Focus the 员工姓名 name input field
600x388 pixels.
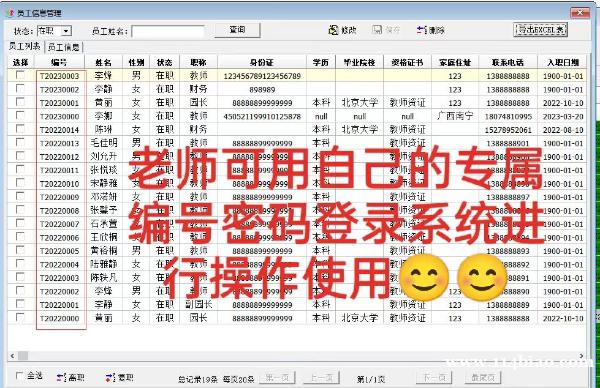tap(168, 31)
